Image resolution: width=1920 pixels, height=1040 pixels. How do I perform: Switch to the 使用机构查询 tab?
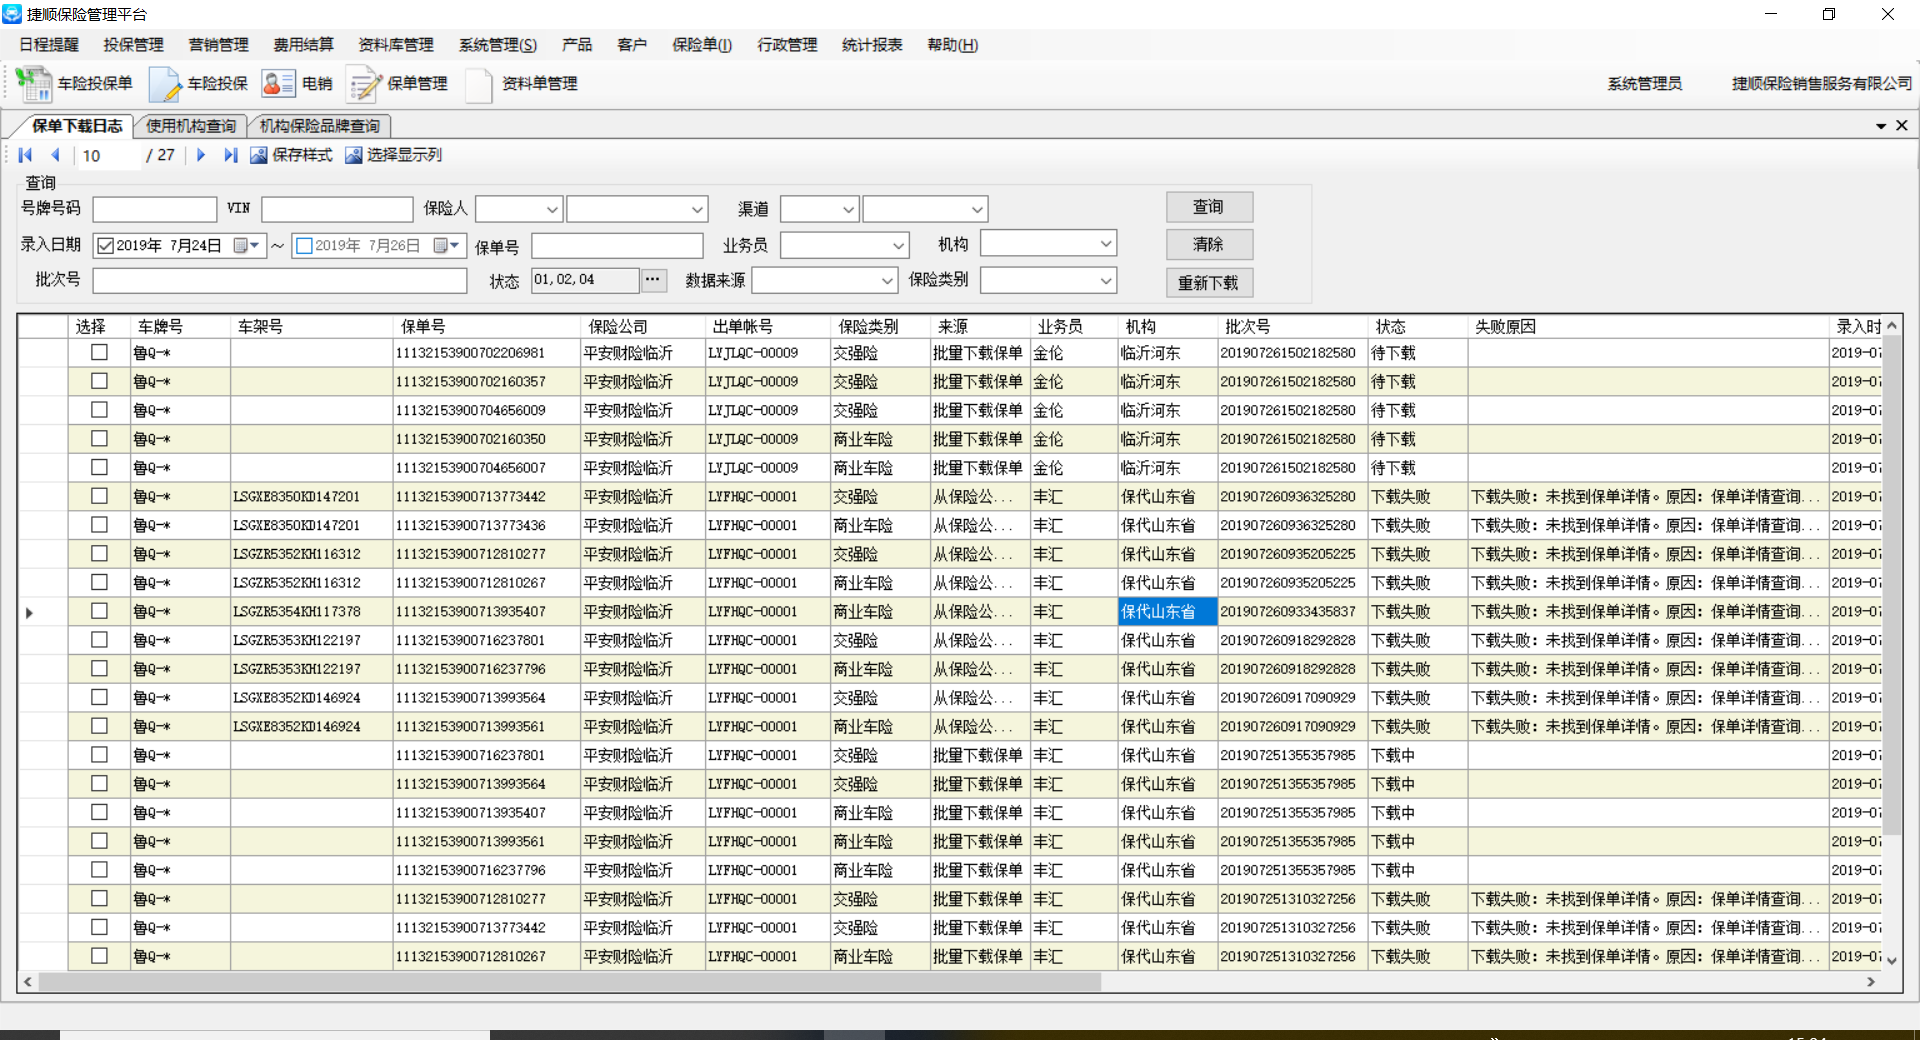pos(191,126)
